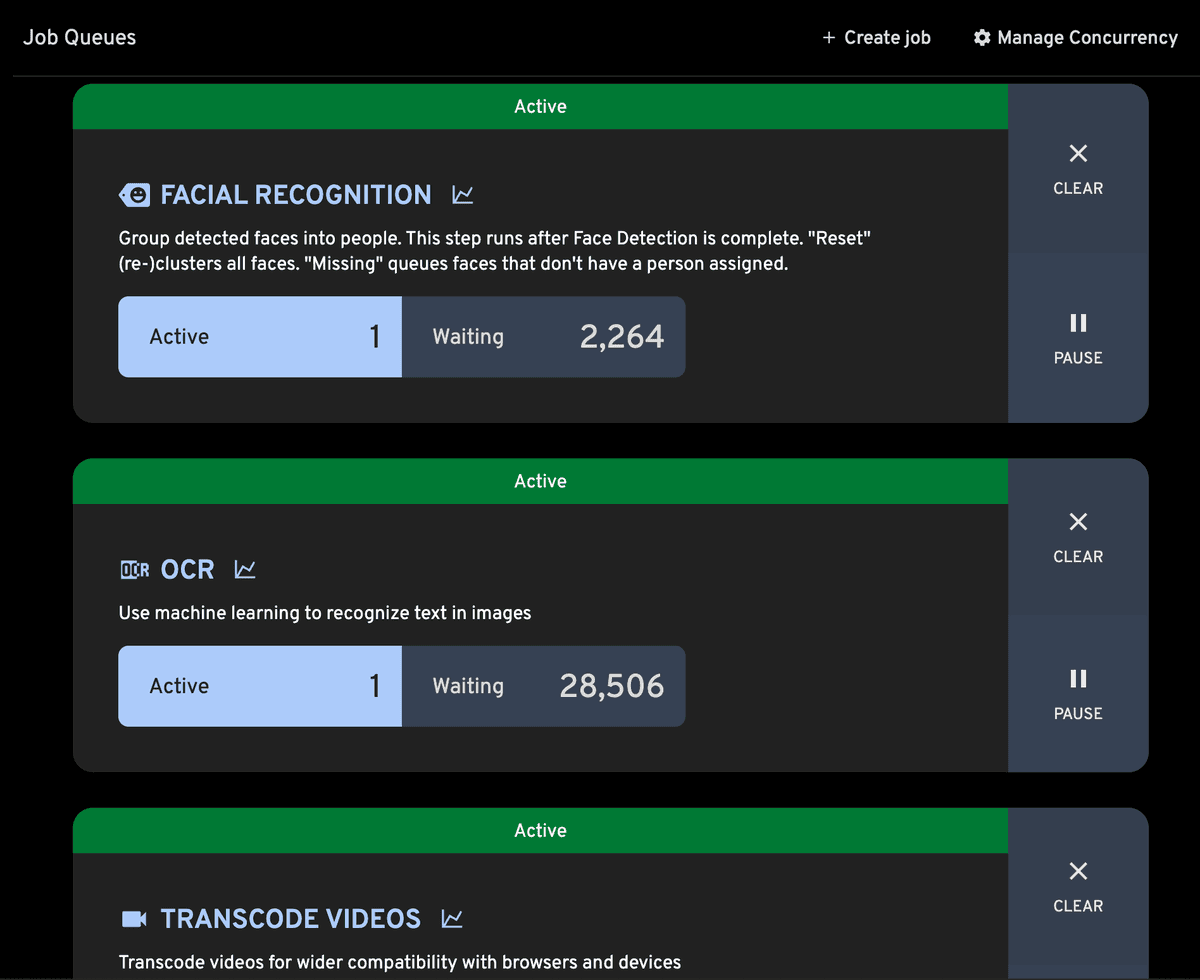Click the Facial Recognition Active count tile
This screenshot has width=1200, height=980.
(260, 337)
